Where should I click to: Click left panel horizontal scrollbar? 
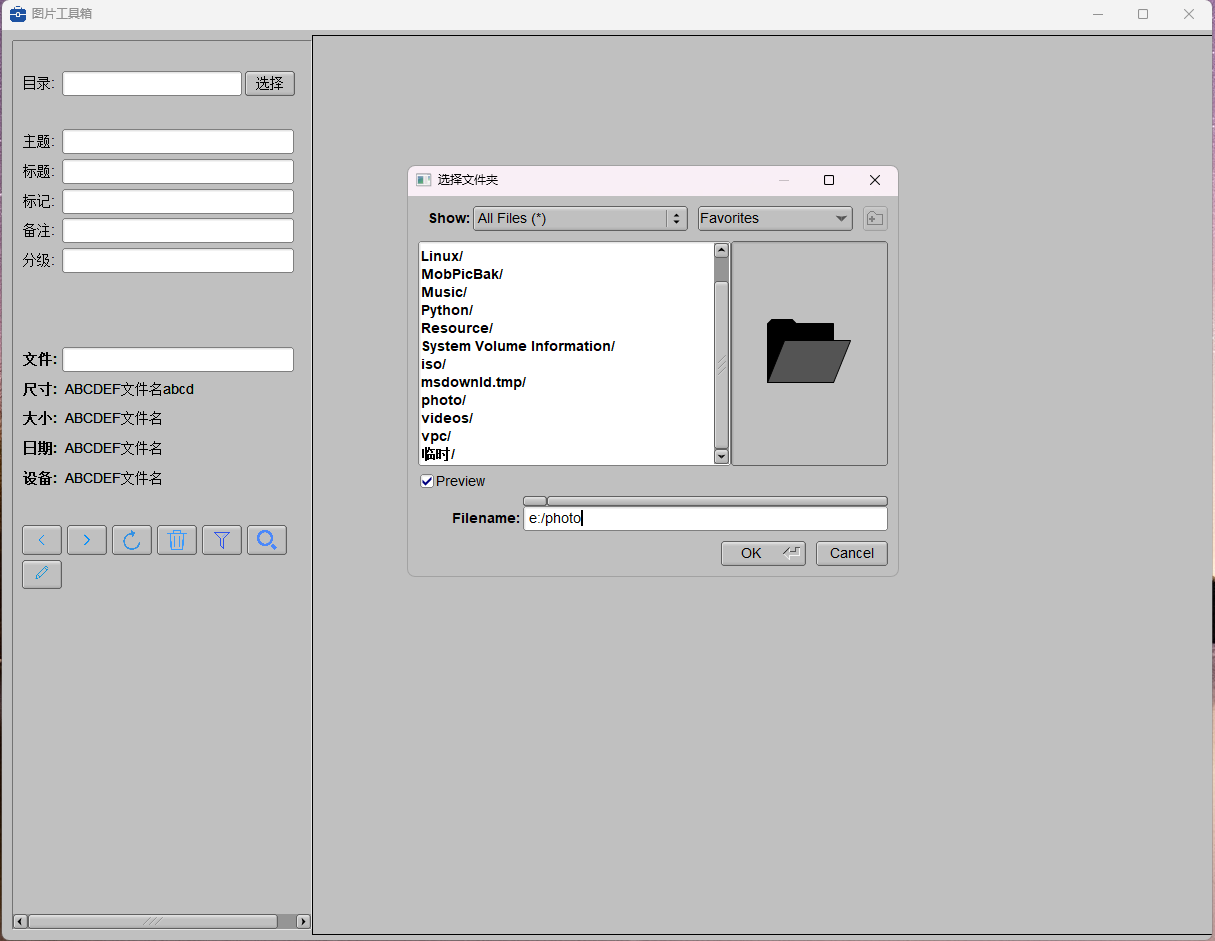pos(152,921)
